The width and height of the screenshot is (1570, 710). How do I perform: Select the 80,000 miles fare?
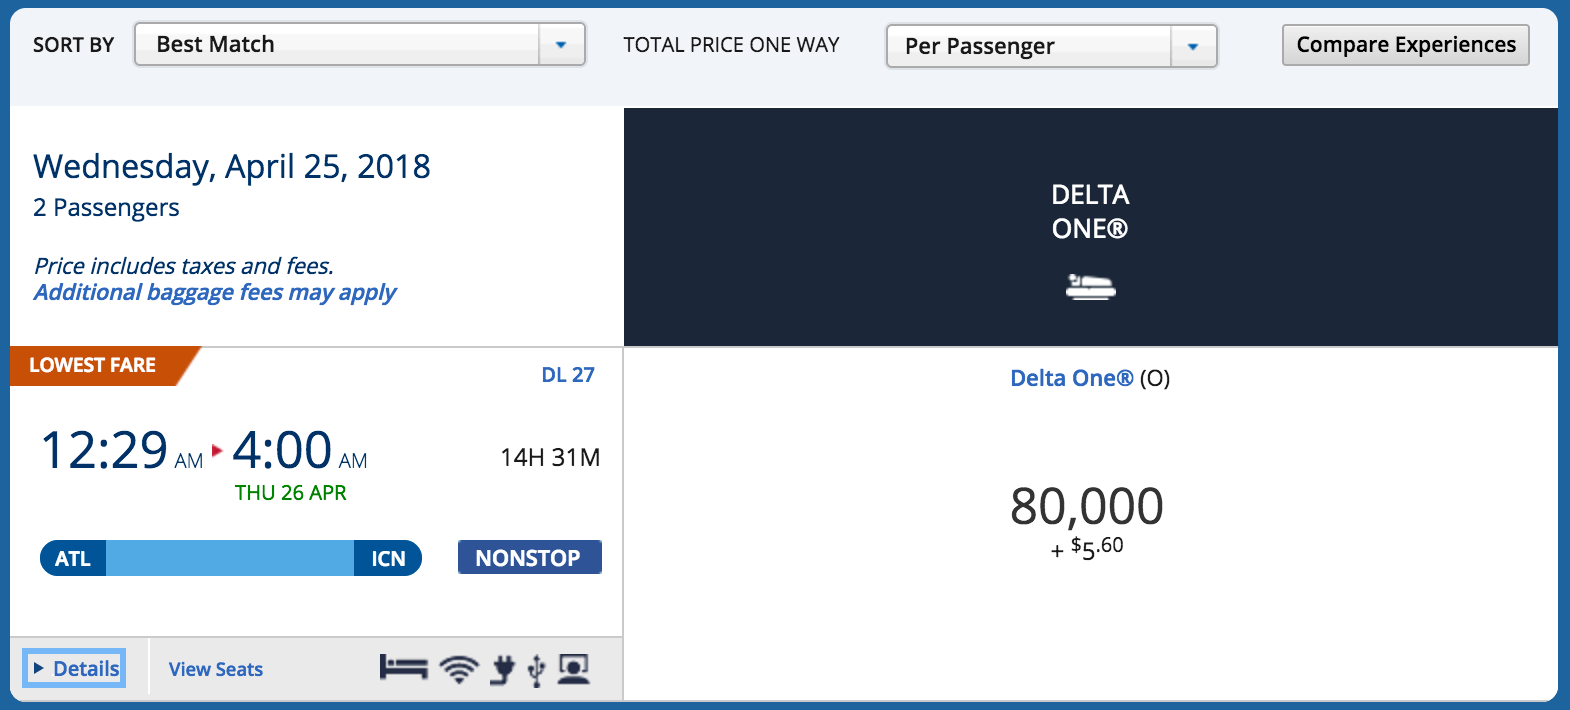tap(1087, 507)
